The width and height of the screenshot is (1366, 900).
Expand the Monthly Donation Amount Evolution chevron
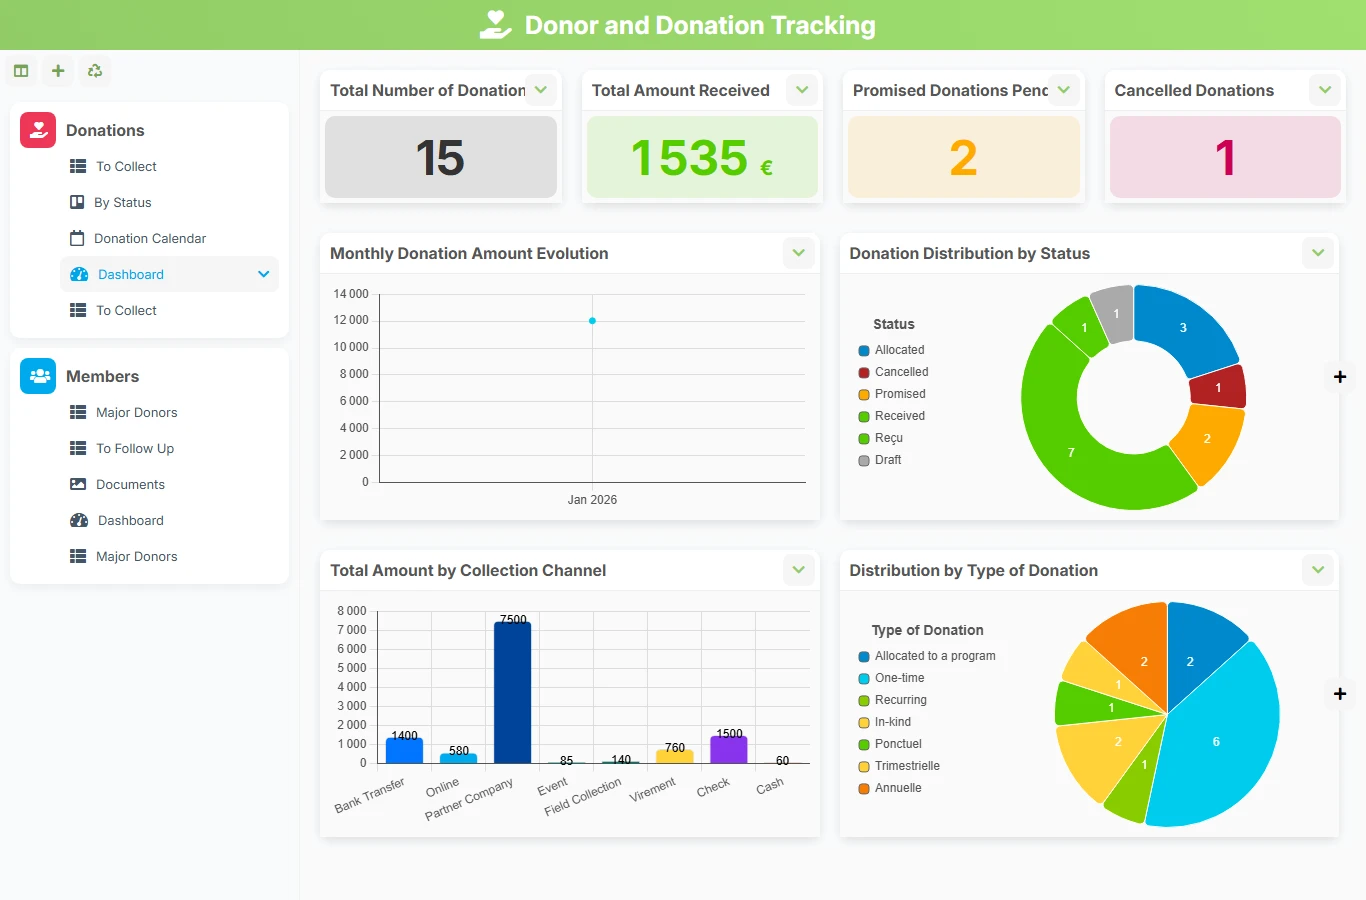tap(799, 253)
